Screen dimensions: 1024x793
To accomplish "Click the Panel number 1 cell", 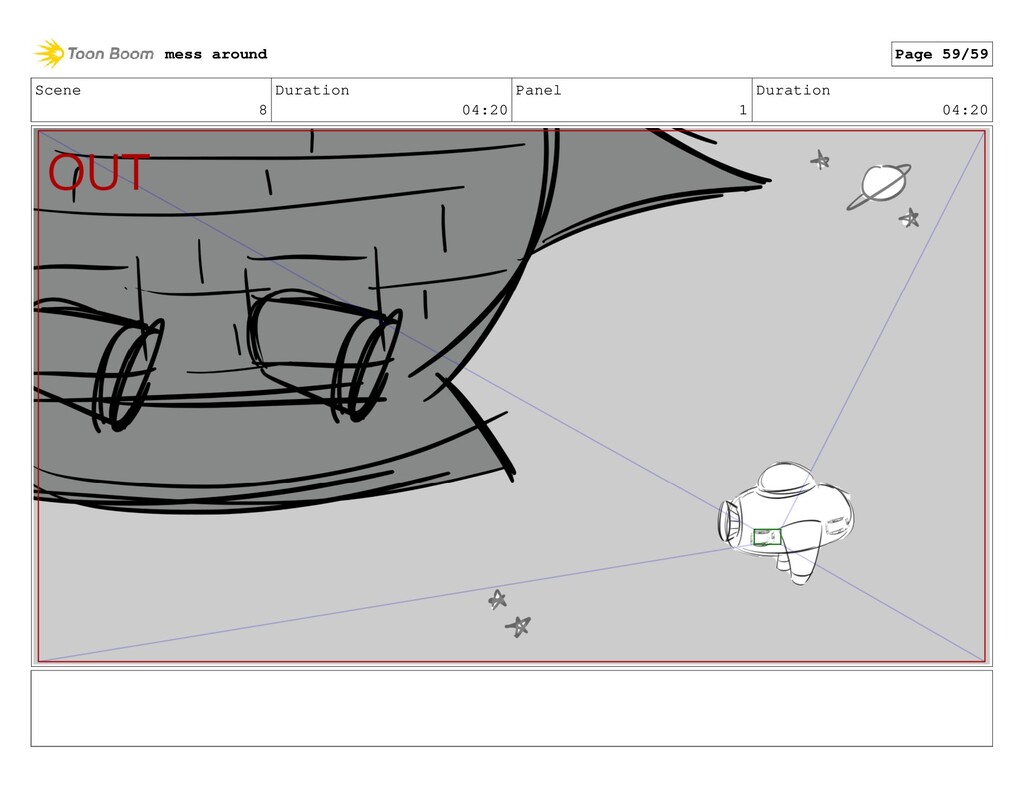I will pos(632,100).
